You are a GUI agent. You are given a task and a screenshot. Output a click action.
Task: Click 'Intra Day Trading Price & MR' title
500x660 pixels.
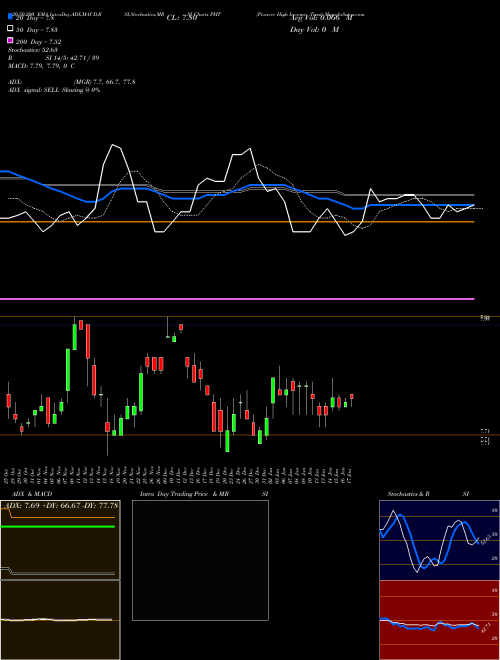[184, 494]
